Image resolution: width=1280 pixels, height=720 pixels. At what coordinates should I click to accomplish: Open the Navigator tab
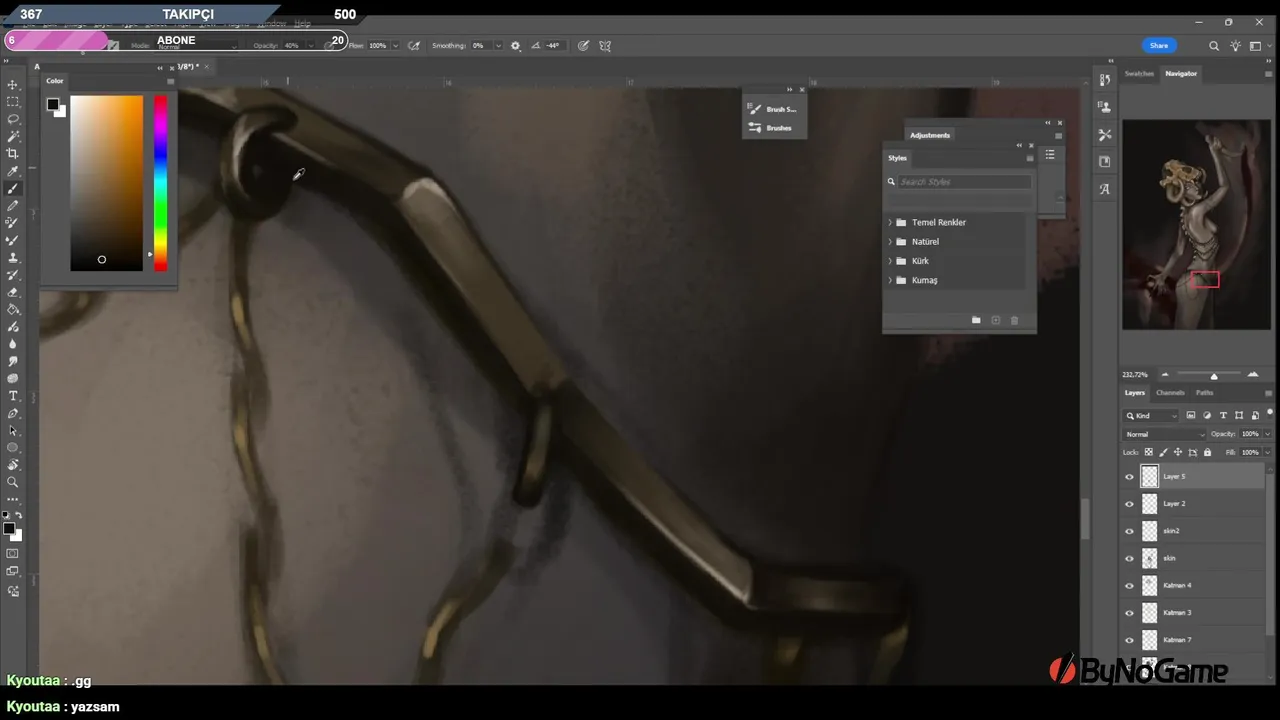pyautogui.click(x=1181, y=74)
